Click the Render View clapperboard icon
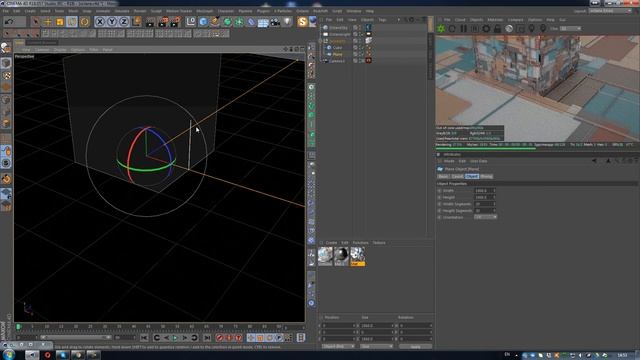The width and height of the screenshot is (640, 360). click(x=150, y=21)
